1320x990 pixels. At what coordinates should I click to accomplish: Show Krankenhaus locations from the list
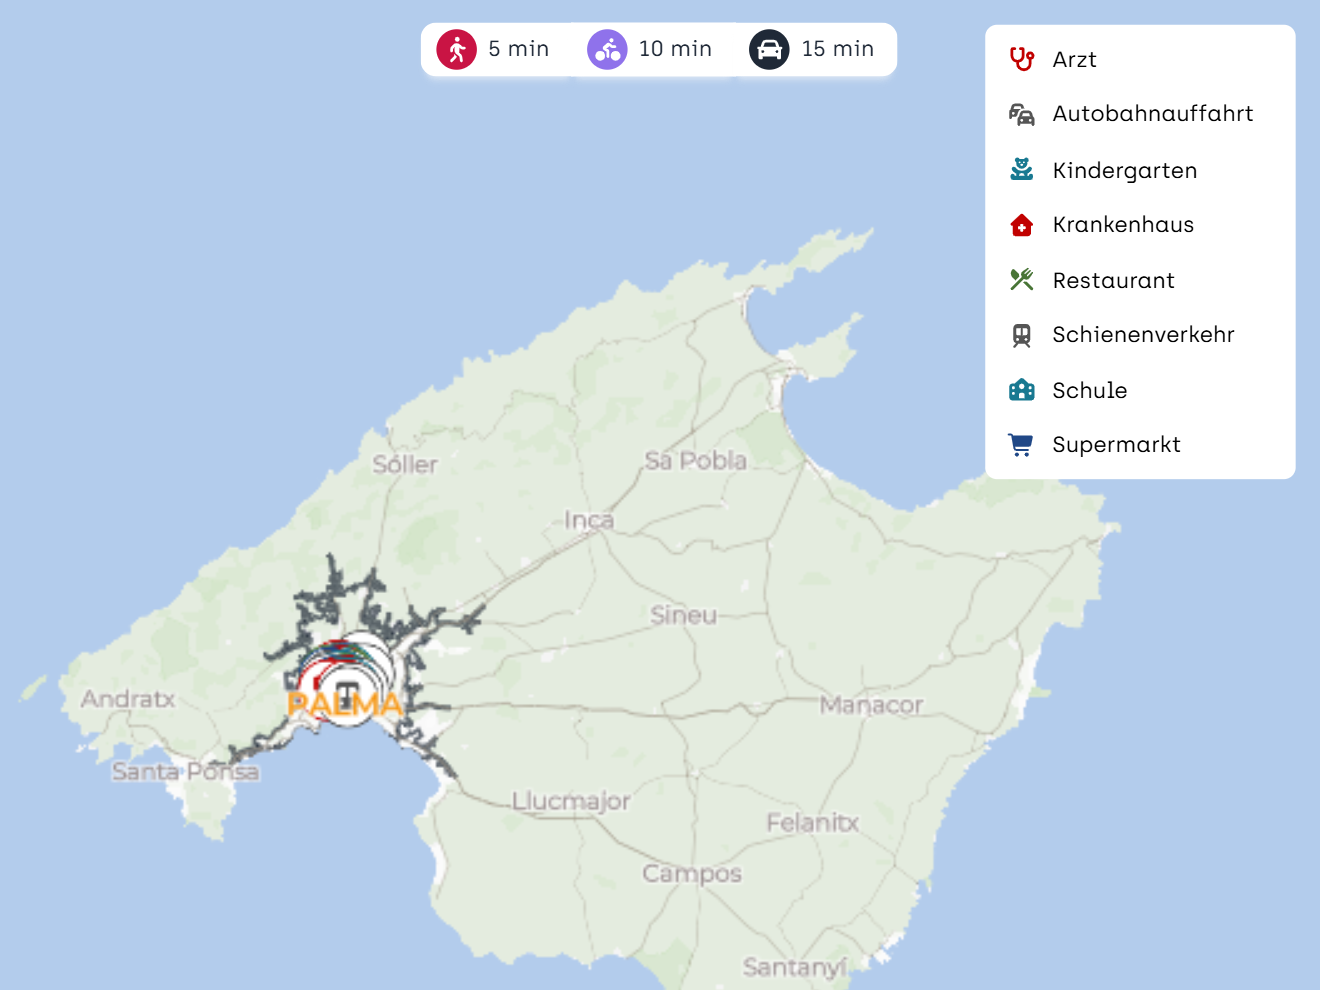(x=1123, y=225)
